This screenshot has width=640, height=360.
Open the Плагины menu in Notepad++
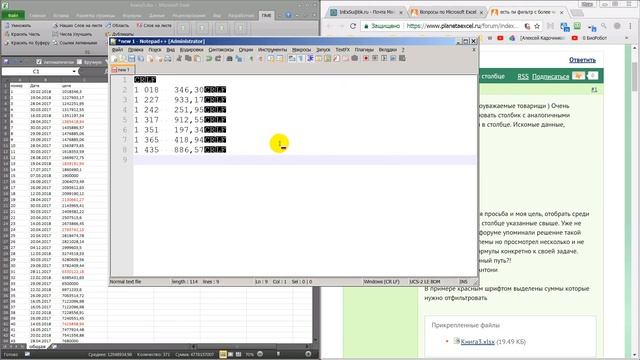point(364,49)
